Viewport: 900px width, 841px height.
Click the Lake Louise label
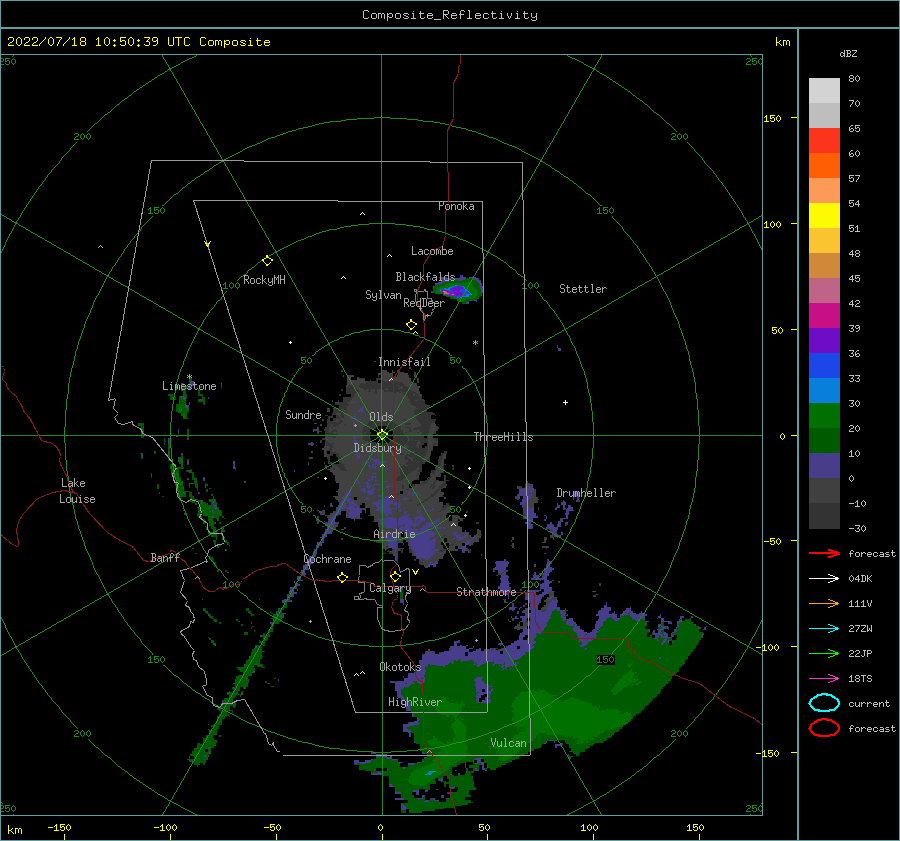[77, 491]
